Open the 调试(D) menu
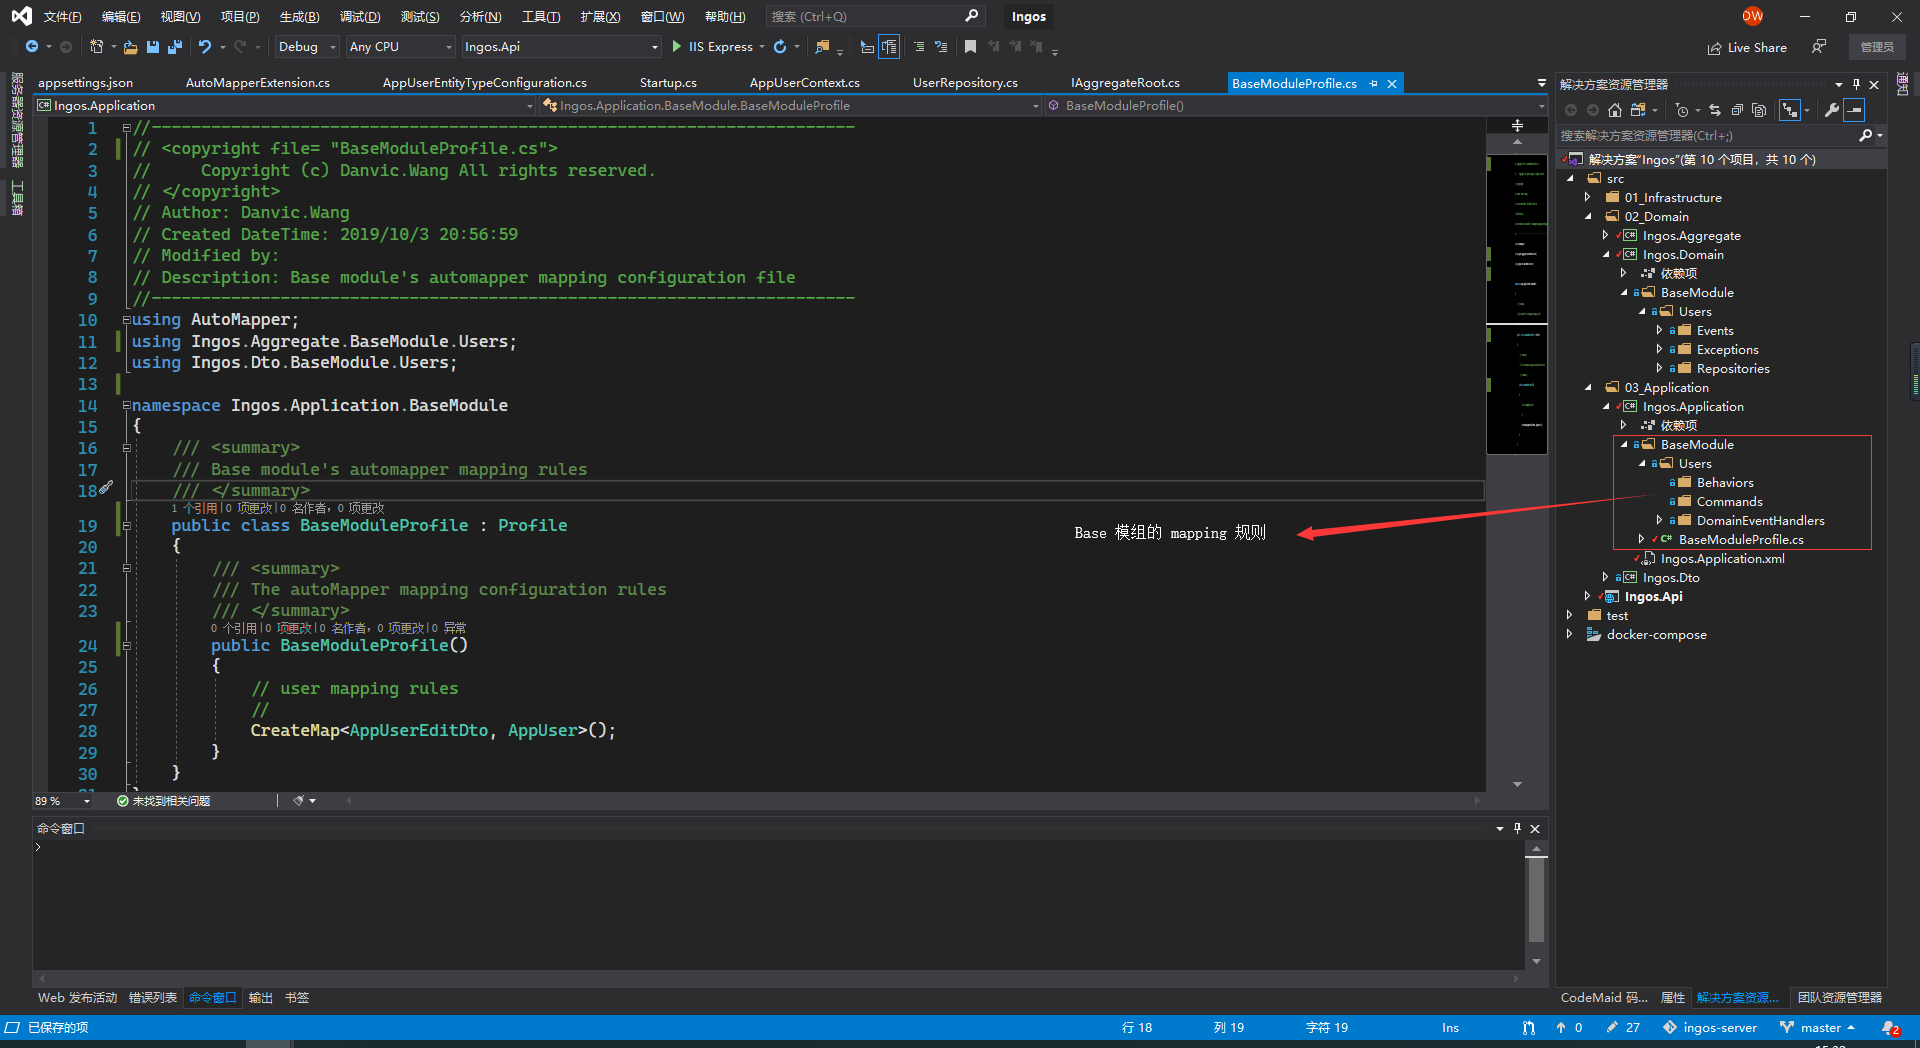Screen dimensions: 1920x1048 (360, 17)
